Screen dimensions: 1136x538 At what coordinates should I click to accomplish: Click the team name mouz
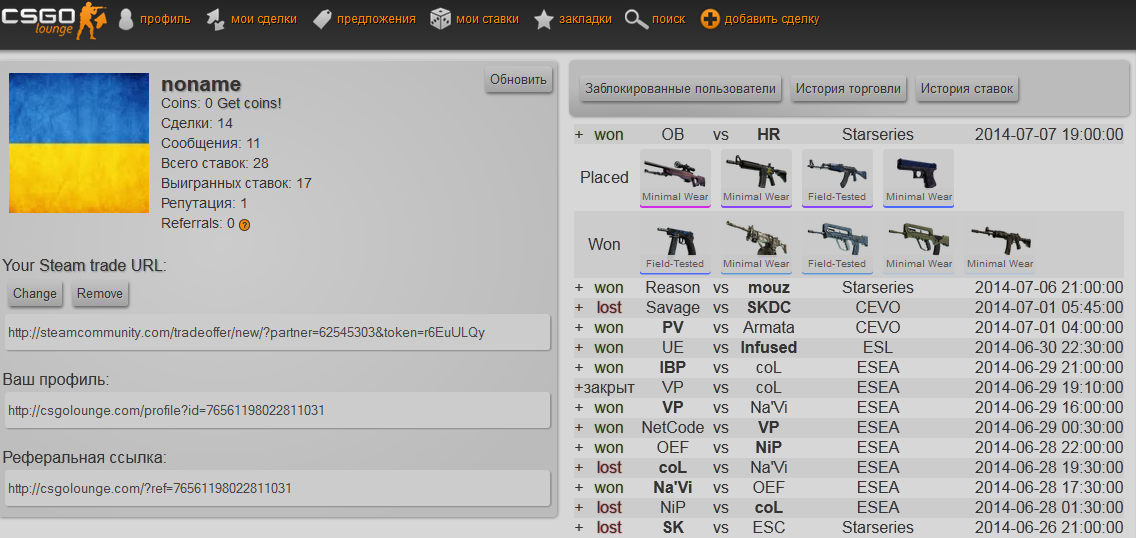tap(769, 288)
